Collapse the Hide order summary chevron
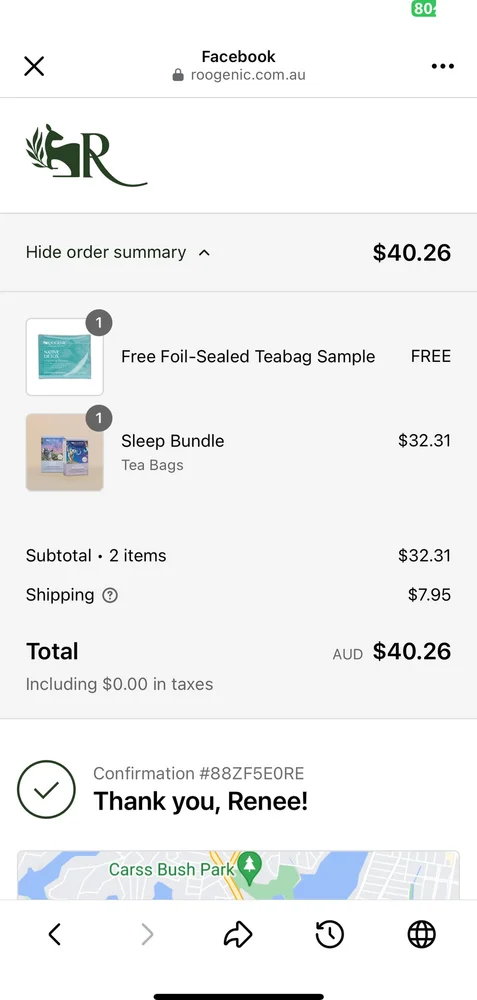The height and width of the screenshot is (1000, 477). pyautogui.click(x=204, y=253)
